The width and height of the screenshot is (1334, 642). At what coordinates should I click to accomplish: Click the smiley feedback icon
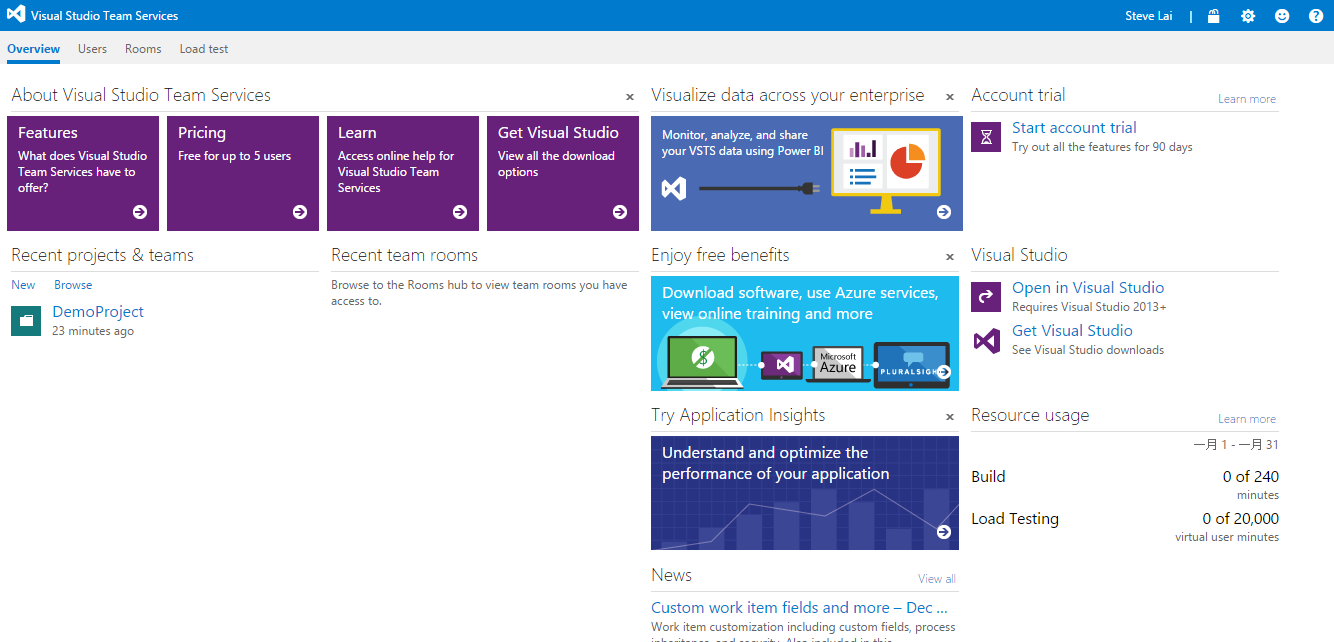pyautogui.click(x=1282, y=16)
